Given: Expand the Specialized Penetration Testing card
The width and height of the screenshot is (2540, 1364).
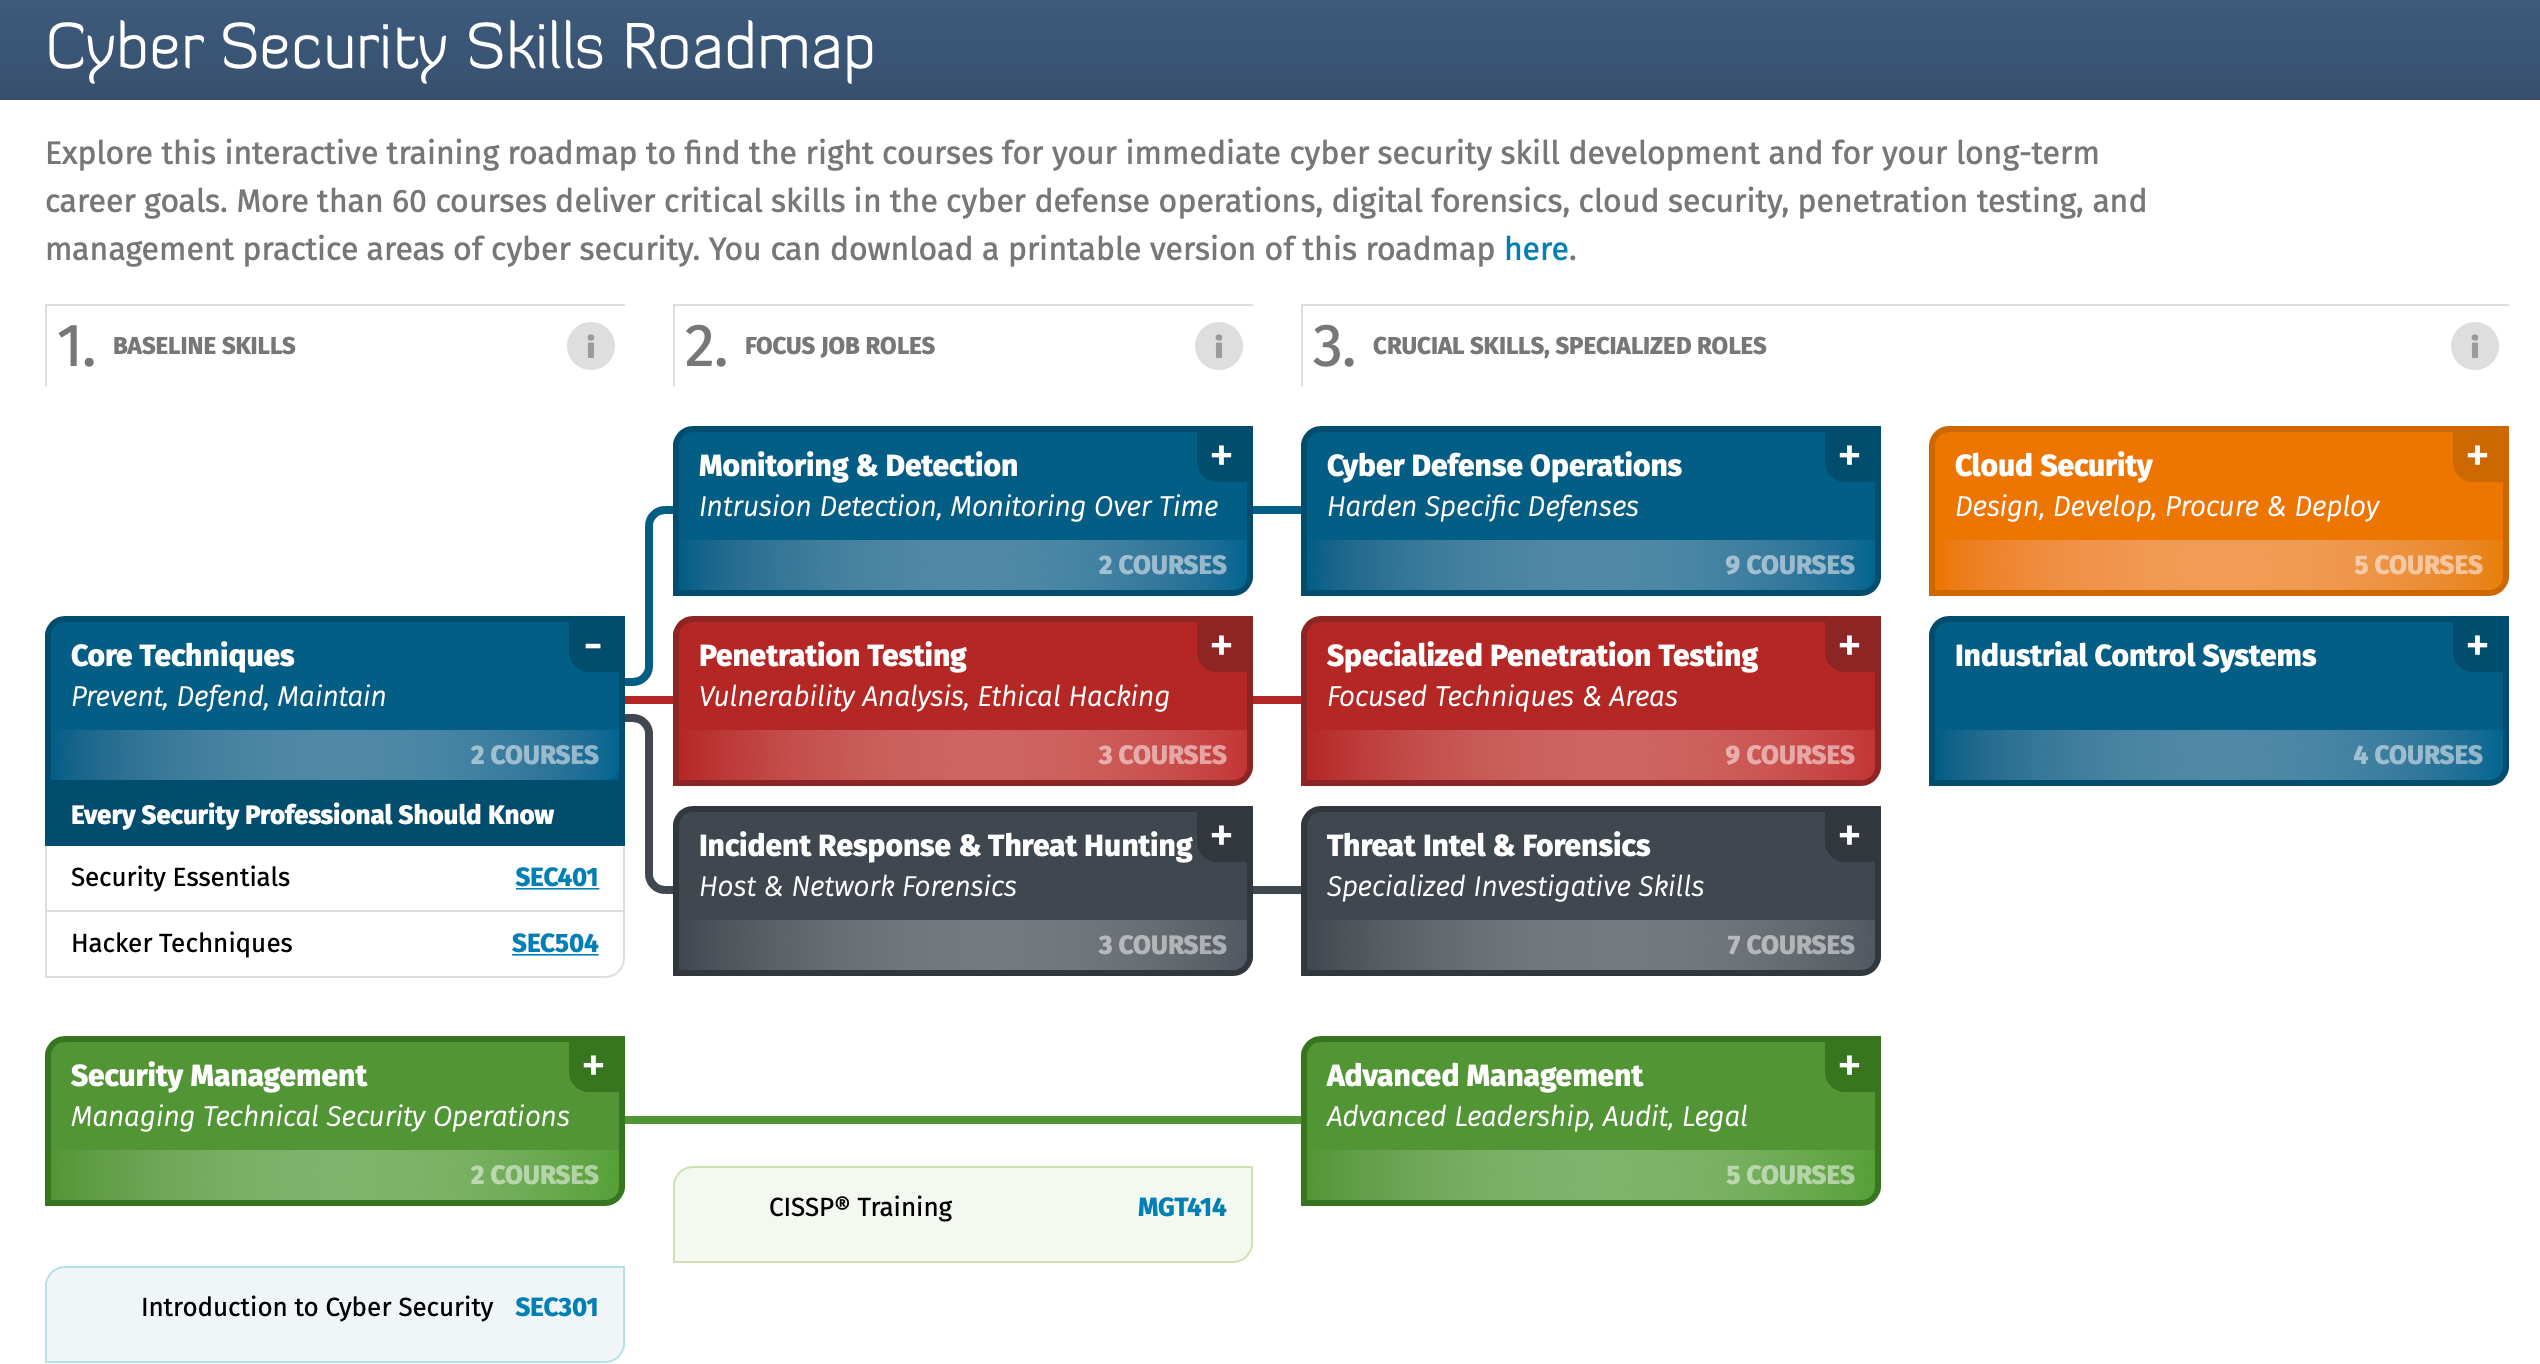Looking at the screenshot, I should [x=1850, y=646].
